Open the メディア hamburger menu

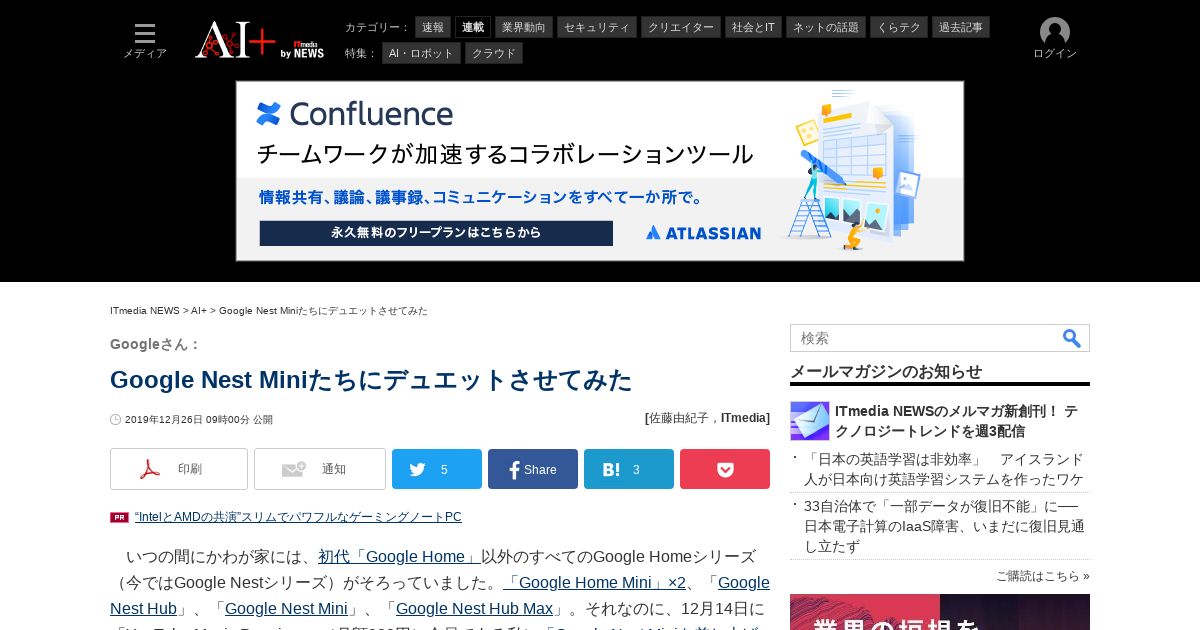tap(145, 40)
